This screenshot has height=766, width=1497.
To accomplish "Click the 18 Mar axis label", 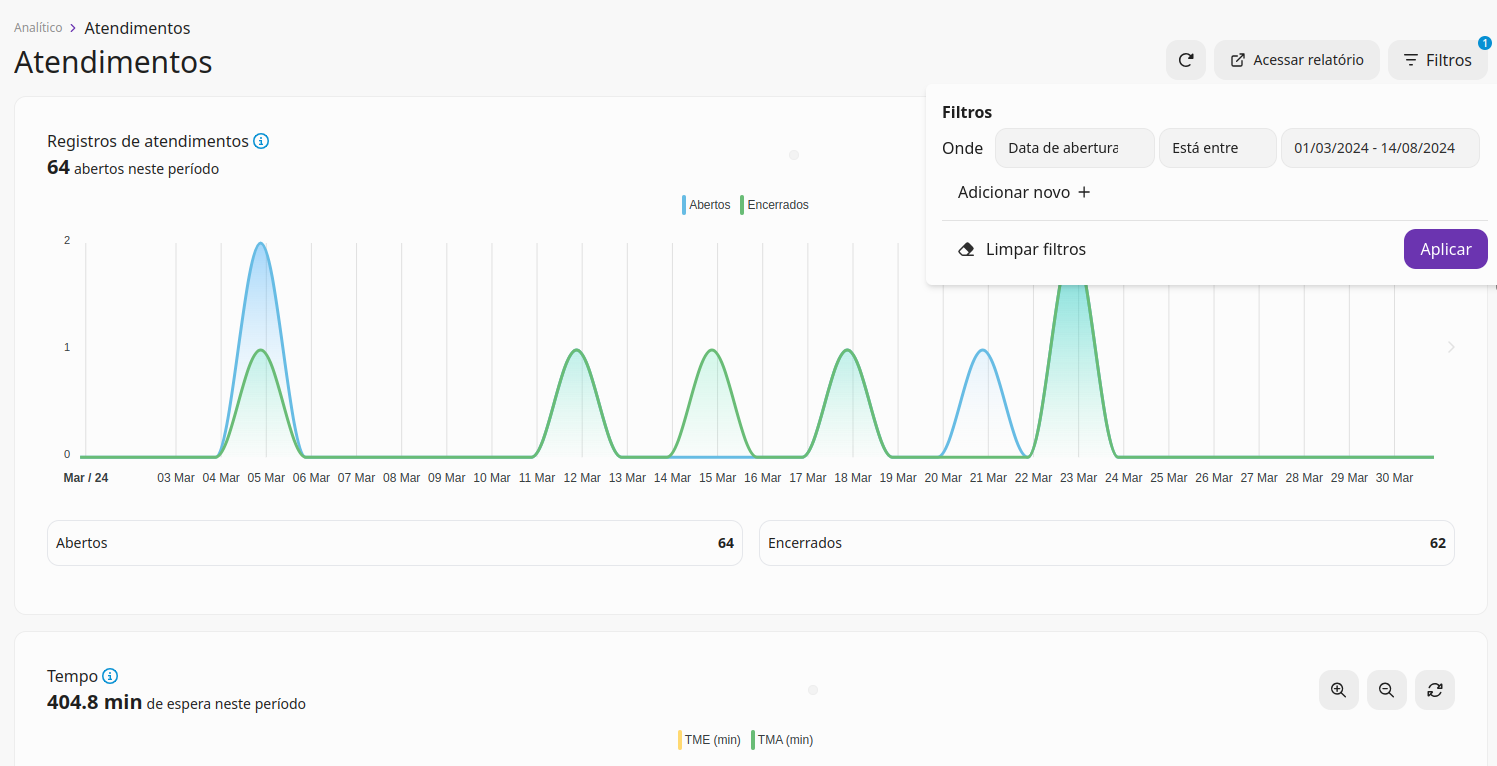I will coord(853,478).
